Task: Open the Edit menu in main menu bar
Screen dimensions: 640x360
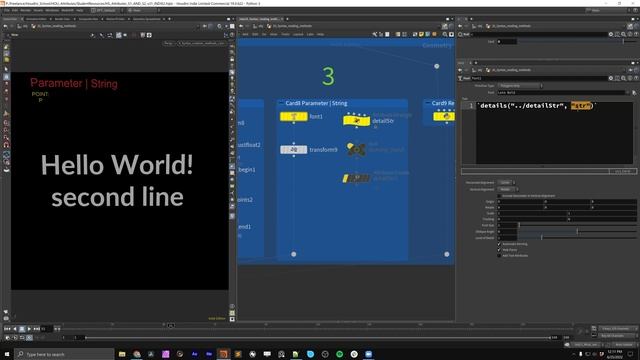Action: 15,10
